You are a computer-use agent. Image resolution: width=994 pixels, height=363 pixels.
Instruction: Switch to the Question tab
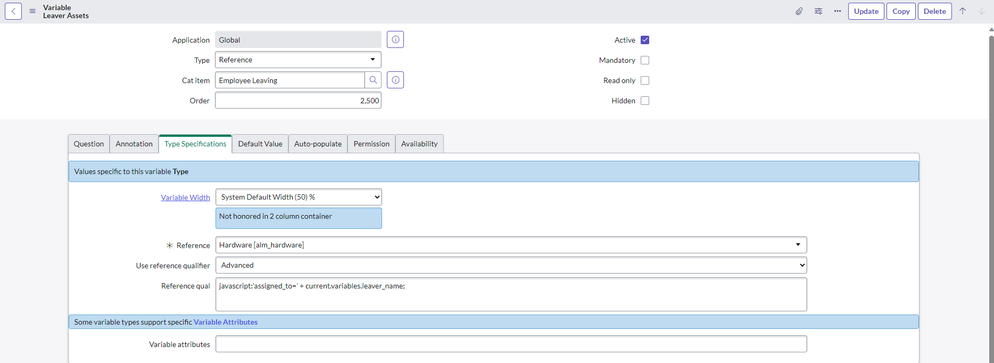89,144
